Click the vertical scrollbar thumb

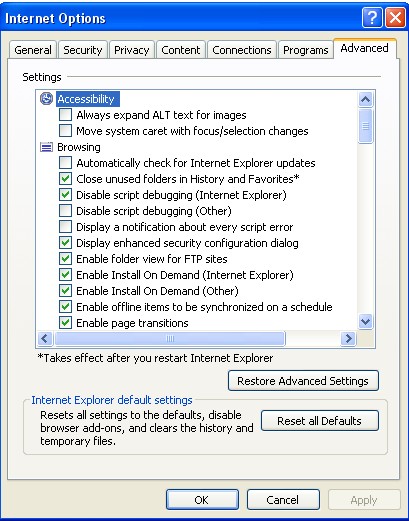366,127
